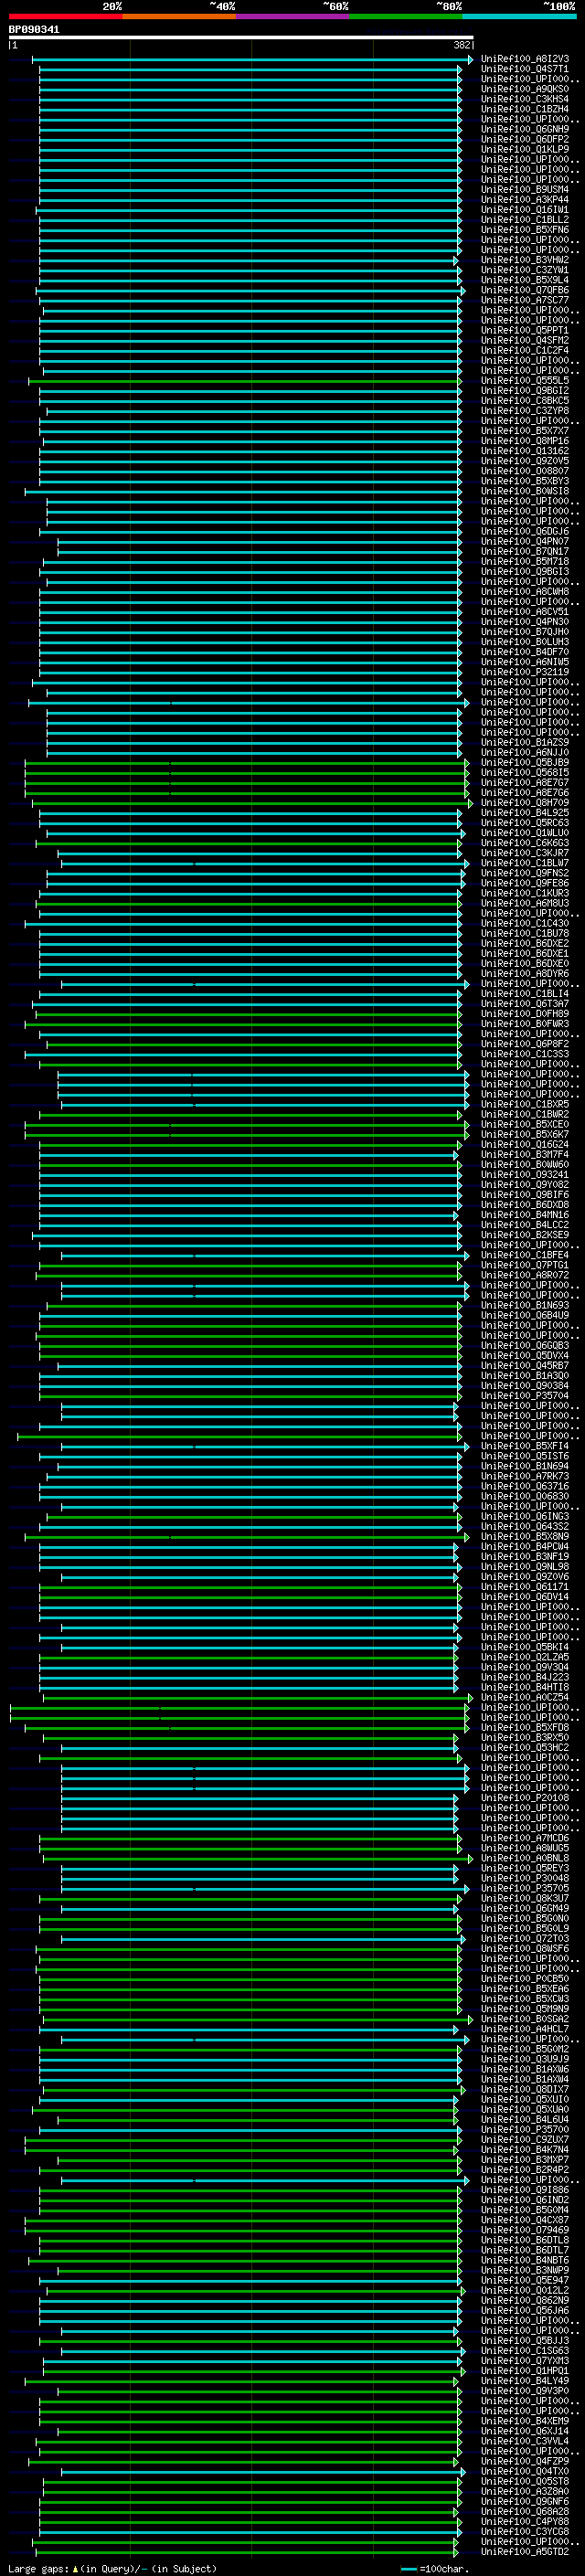Select the BP090341 query title
Viewport: 585px width, 2576px height.
pyautogui.click(x=34, y=29)
